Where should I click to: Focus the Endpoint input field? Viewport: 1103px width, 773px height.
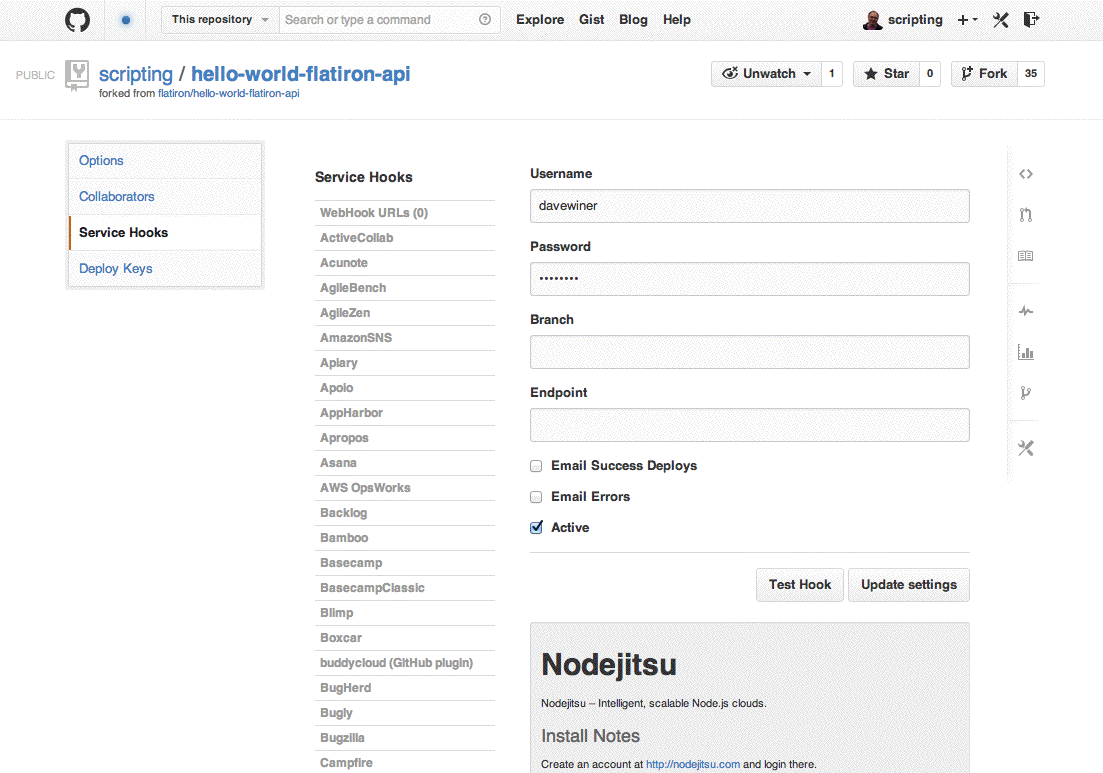(750, 425)
